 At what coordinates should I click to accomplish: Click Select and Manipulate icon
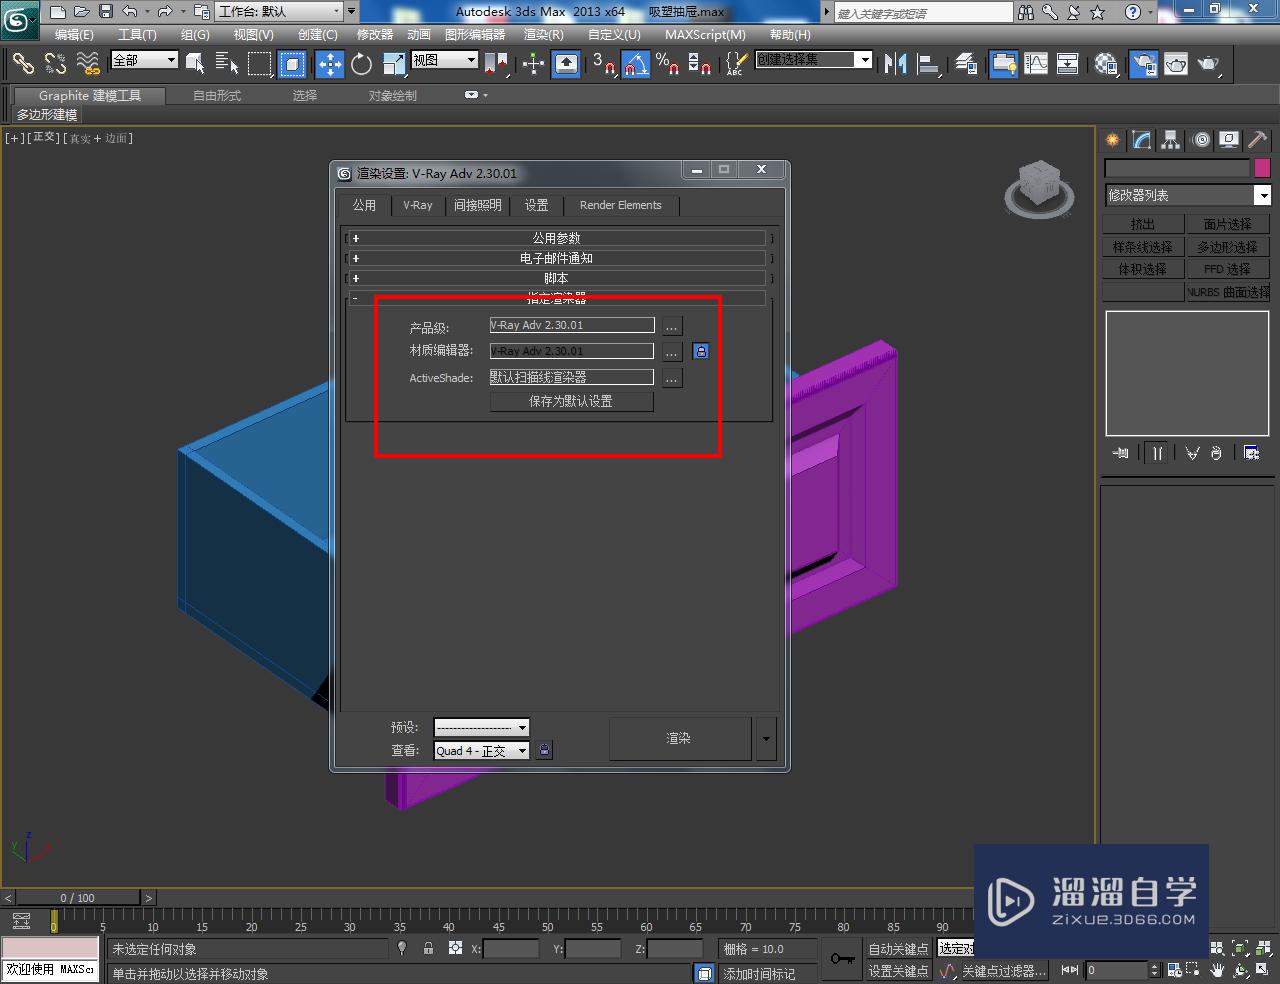point(533,64)
